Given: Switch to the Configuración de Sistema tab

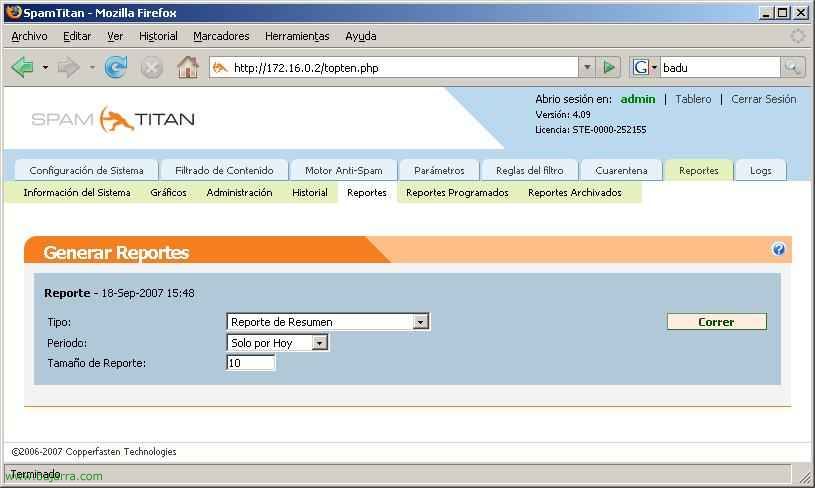Looking at the screenshot, I should click(x=86, y=170).
